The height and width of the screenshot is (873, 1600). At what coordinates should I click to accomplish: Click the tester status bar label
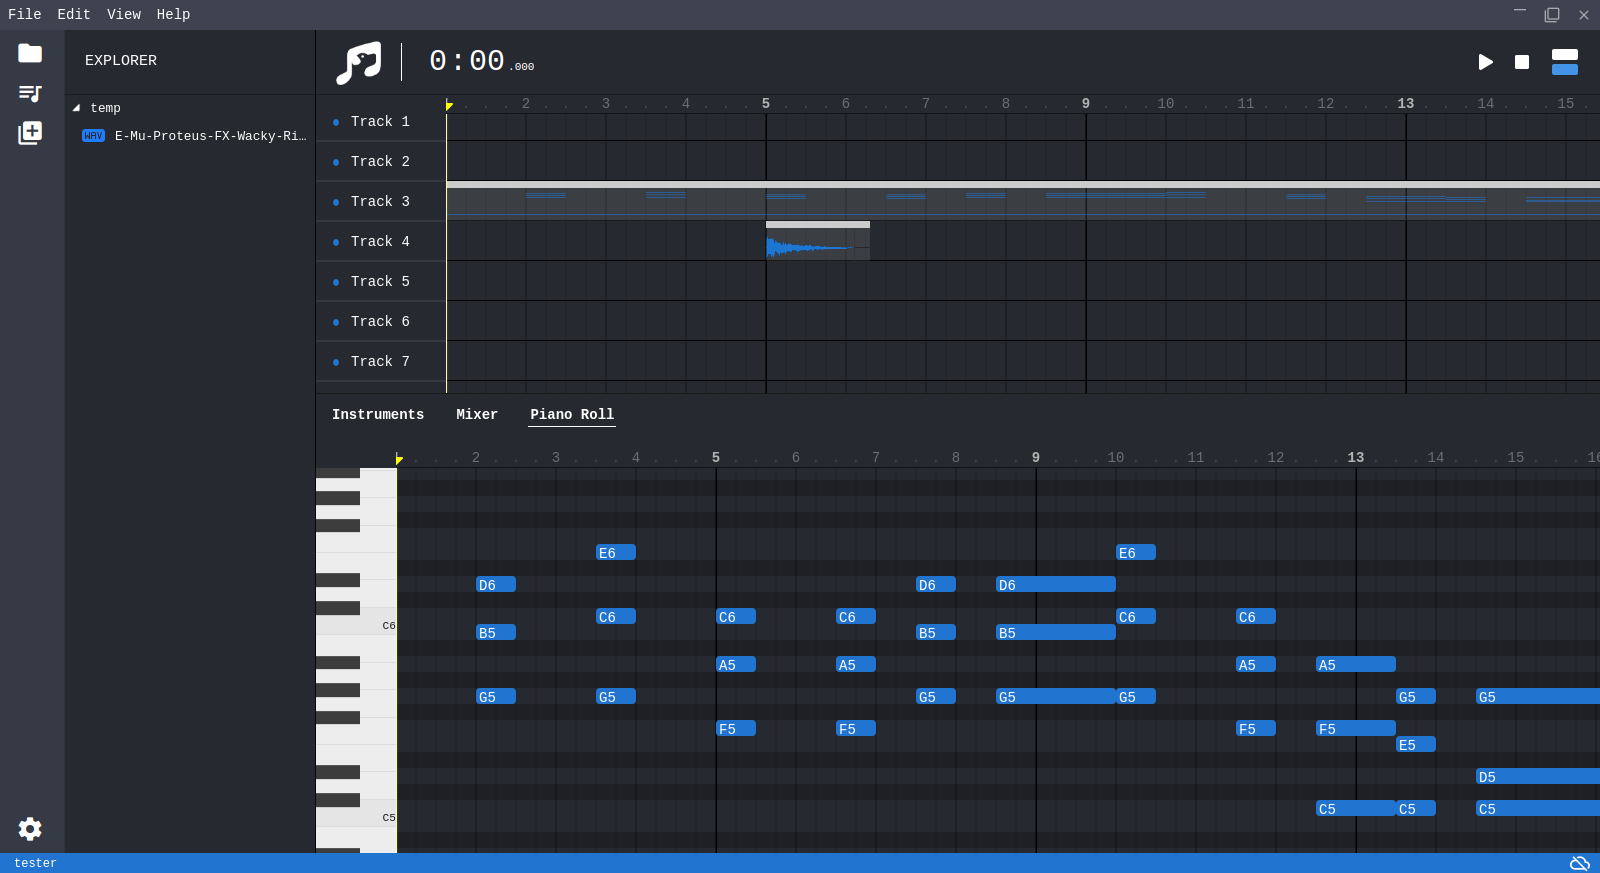point(35,863)
